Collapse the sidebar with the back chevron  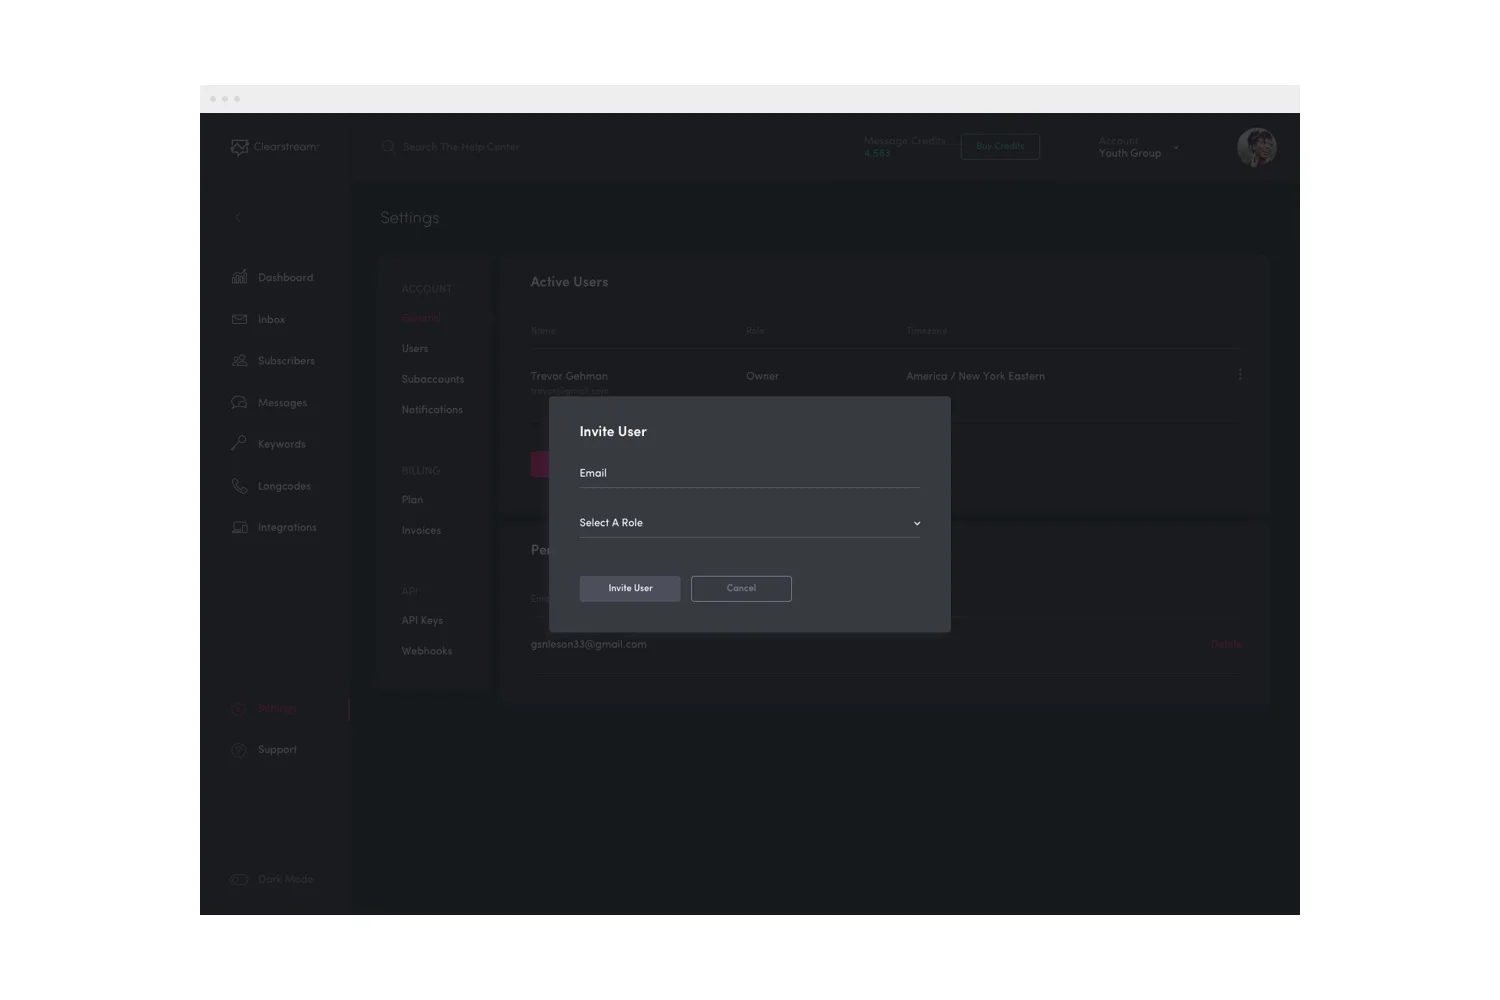point(237,217)
